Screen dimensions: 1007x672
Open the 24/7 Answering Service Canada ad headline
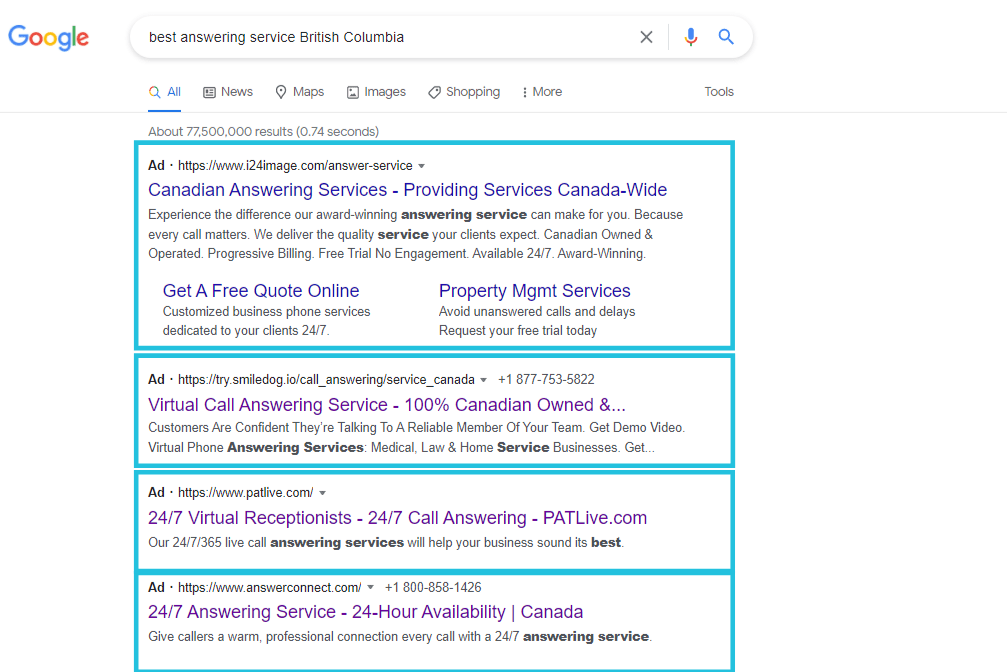tap(365, 612)
